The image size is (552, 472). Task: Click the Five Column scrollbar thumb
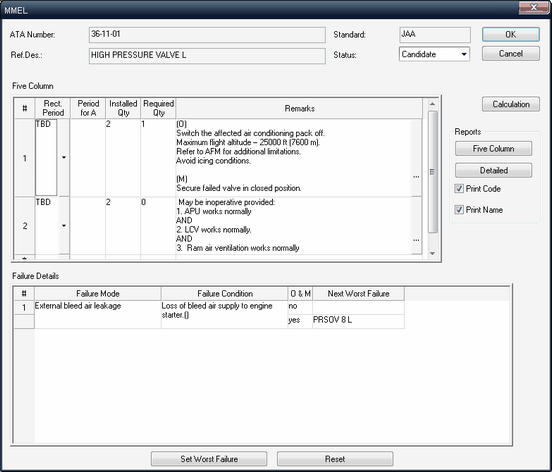click(433, 172)
